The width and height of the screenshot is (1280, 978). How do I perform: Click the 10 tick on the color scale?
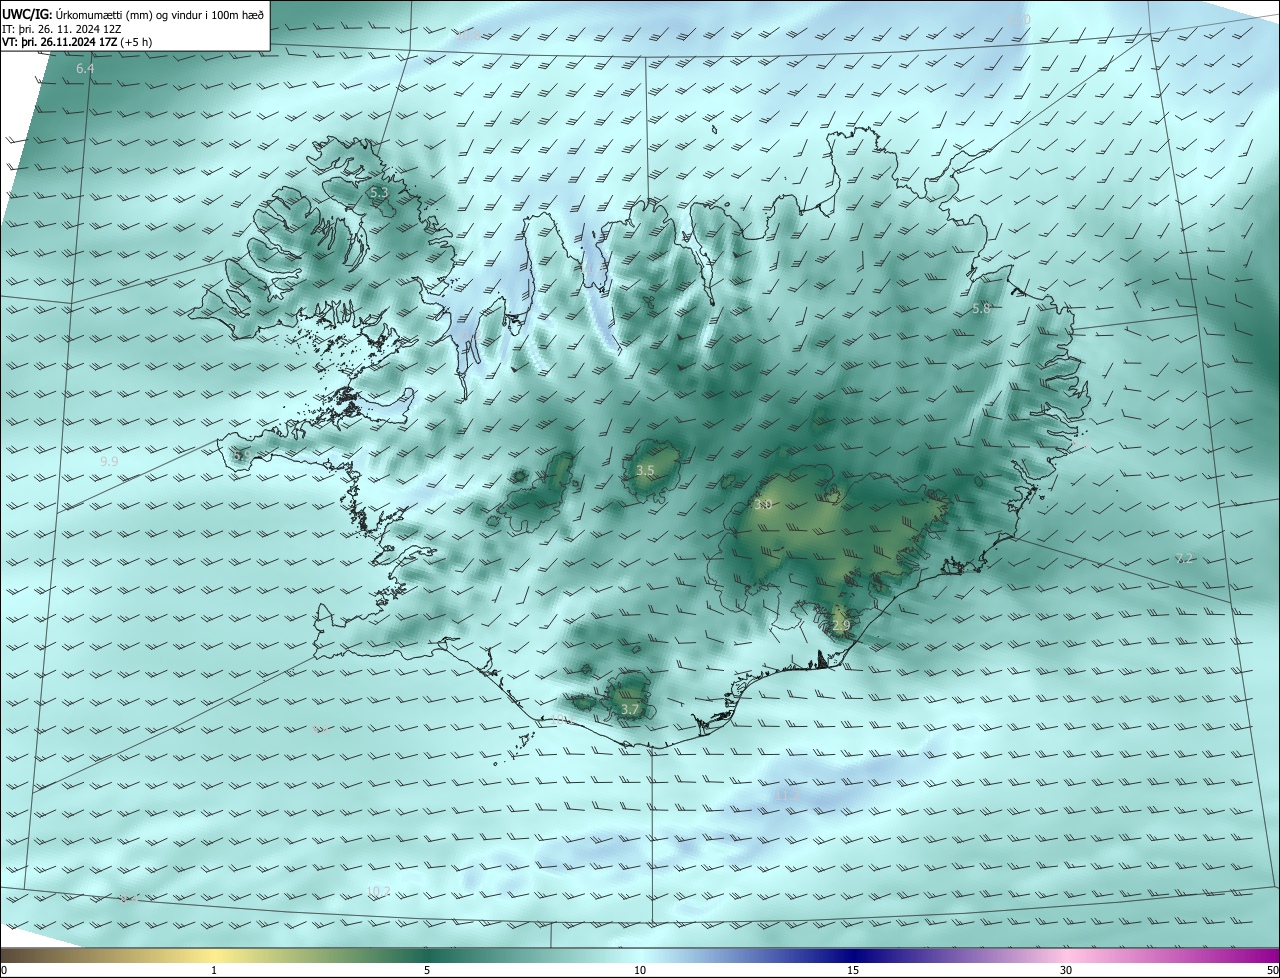tap(640, 970)
